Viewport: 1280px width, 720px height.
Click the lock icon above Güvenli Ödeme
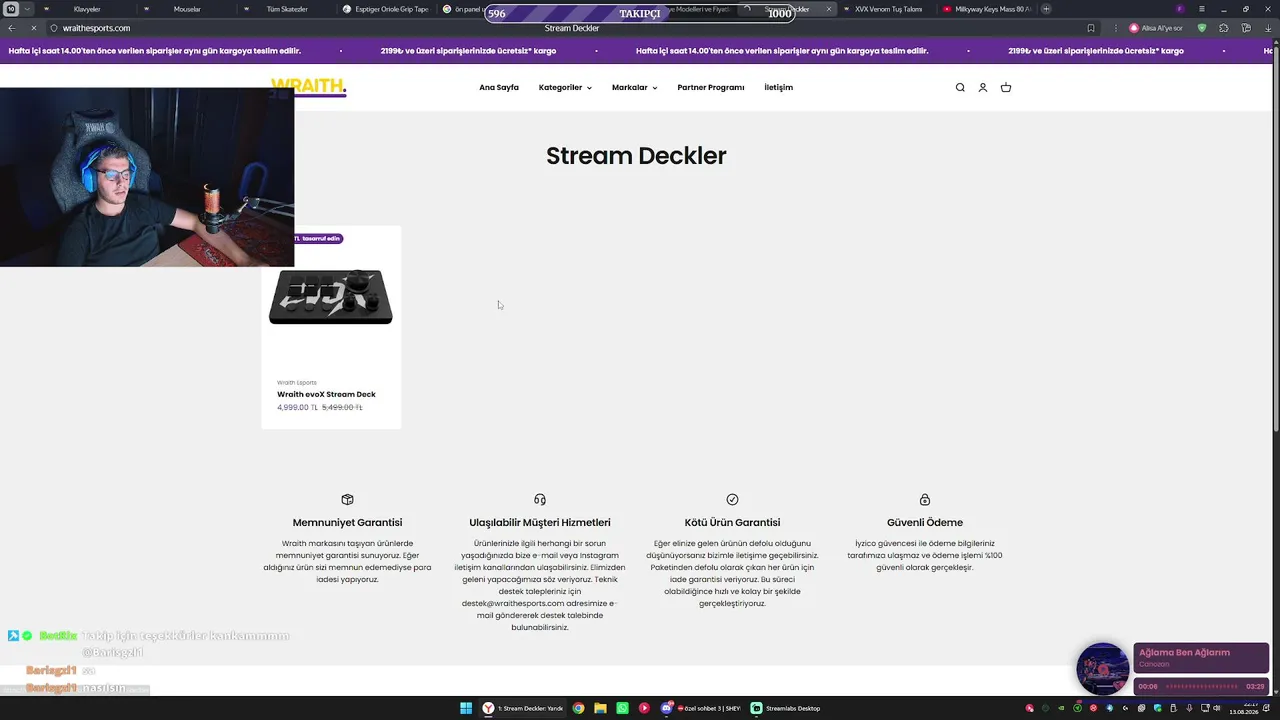tap(925, 499)
